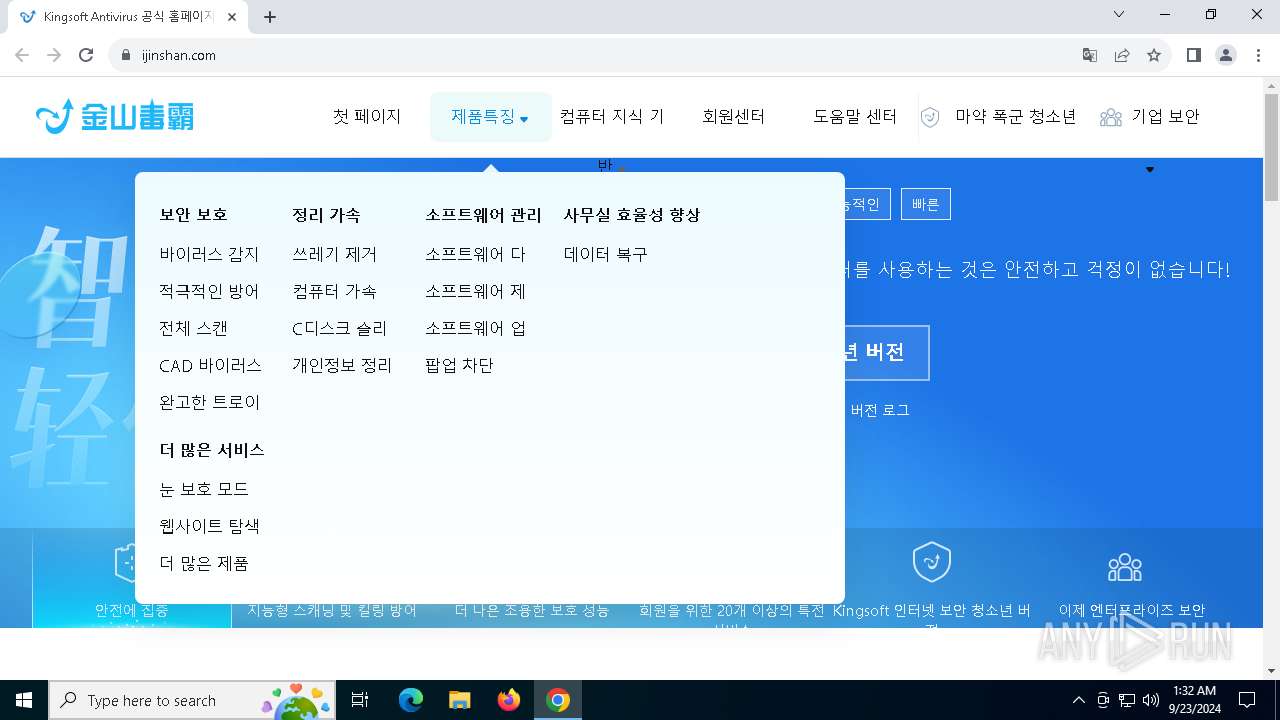Open the 버전 로그 link
The width and height of the screenshot is (1280, 720).
880,410
